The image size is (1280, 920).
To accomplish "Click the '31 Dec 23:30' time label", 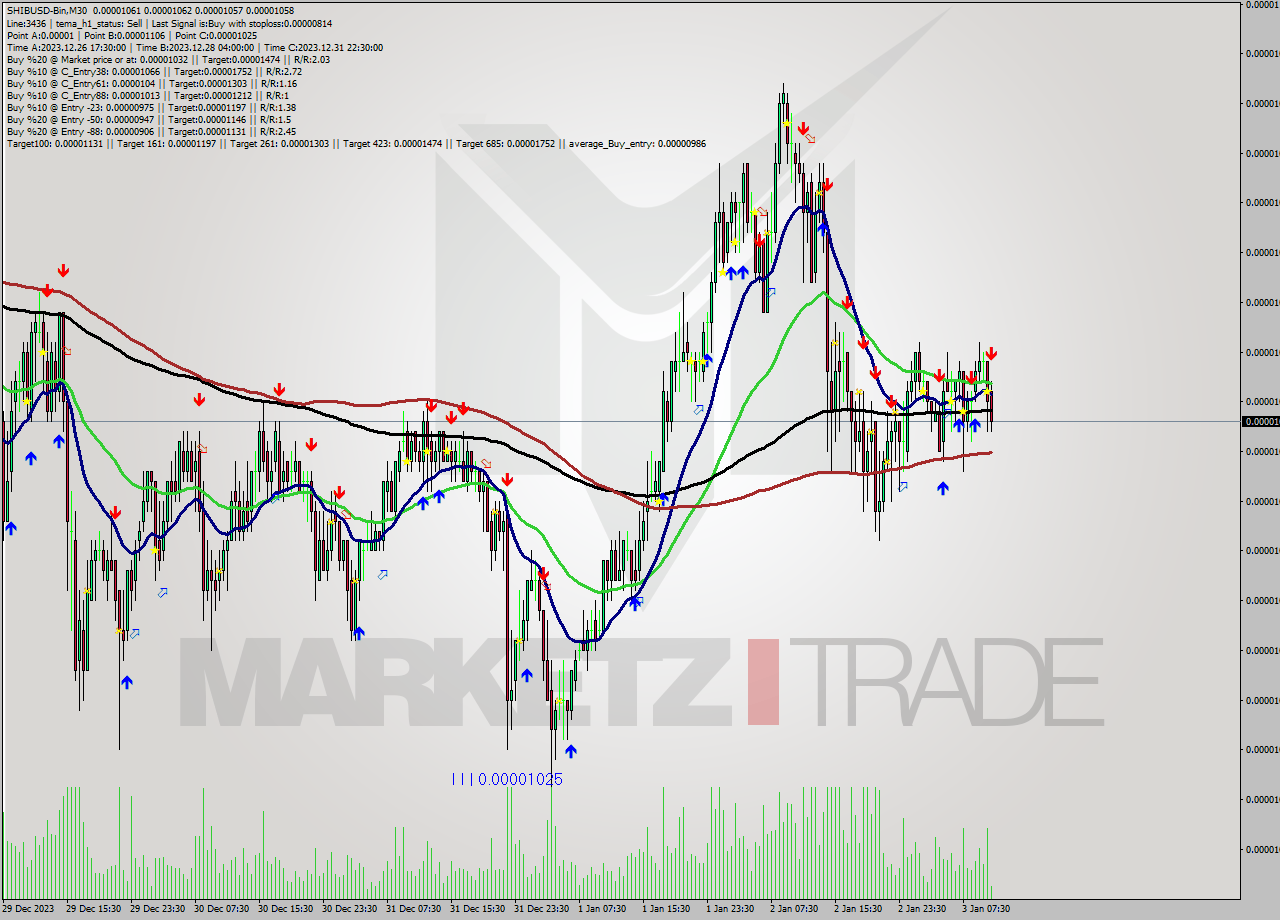I will coord(542,909).
